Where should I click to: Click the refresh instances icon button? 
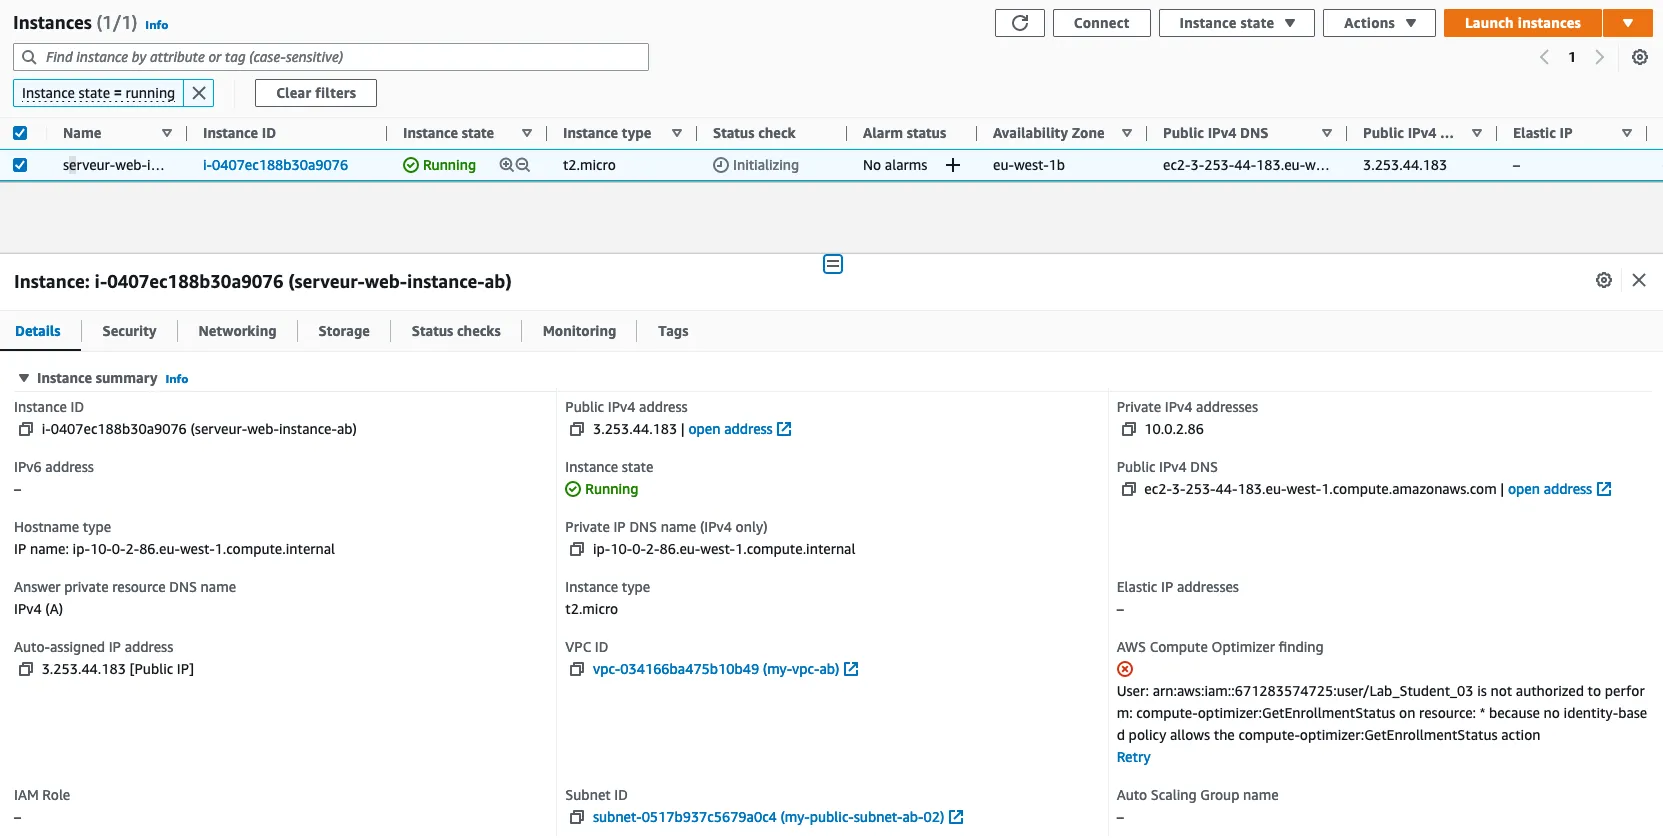[1019, 23]
